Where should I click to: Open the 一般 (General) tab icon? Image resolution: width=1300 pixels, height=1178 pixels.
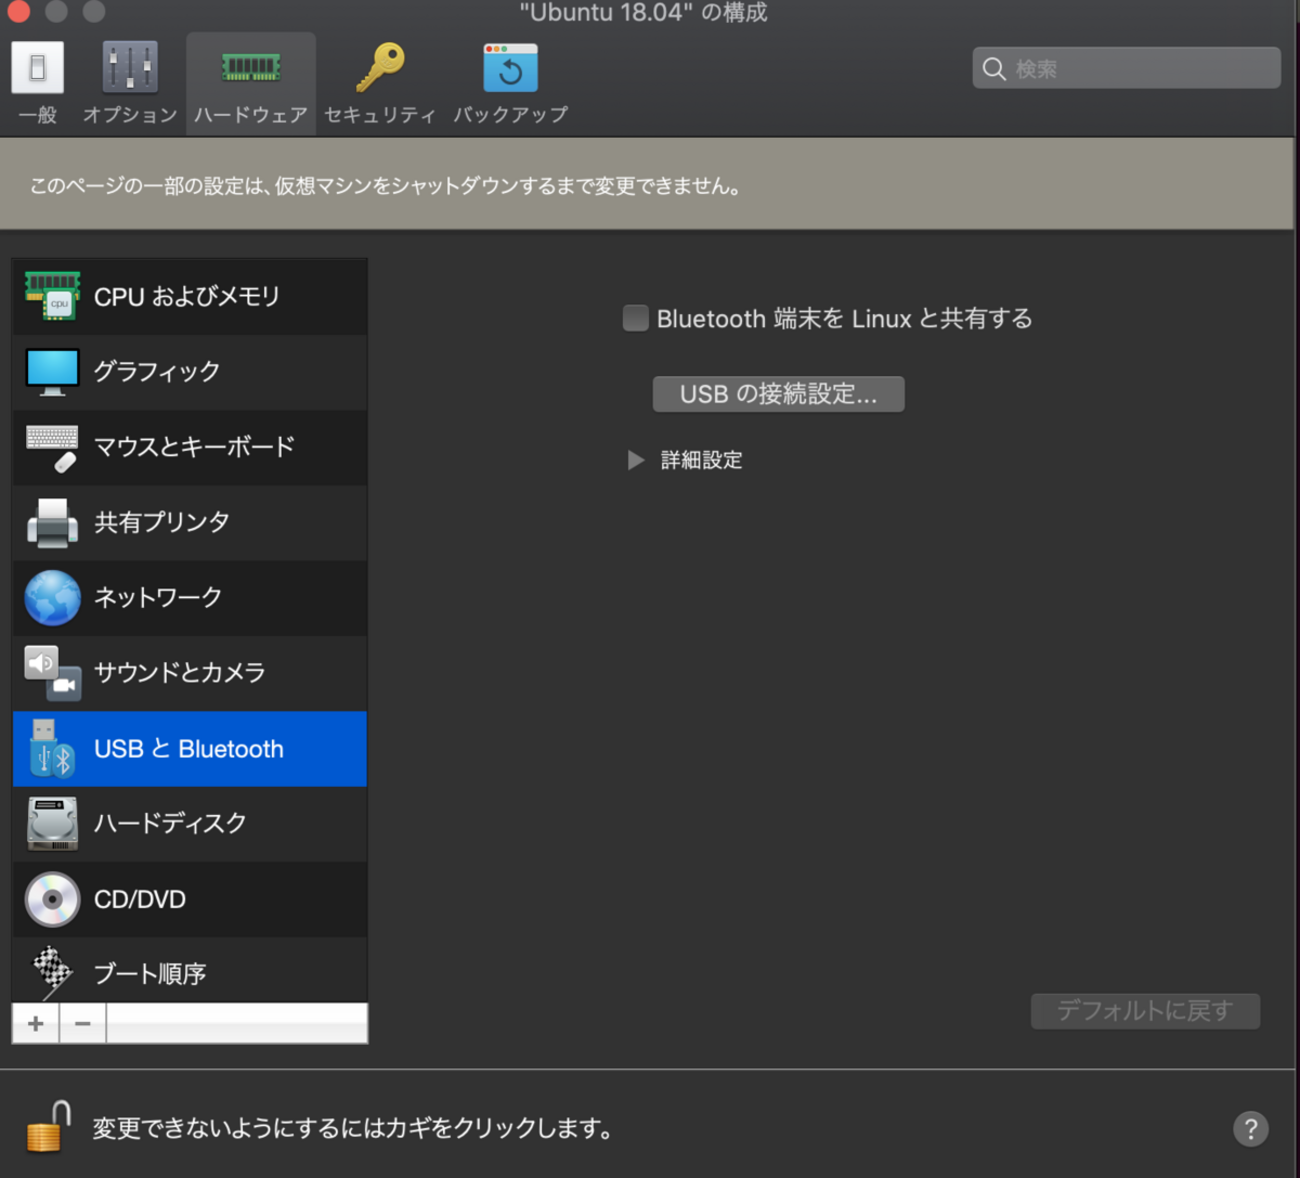(x=38, y=68)
